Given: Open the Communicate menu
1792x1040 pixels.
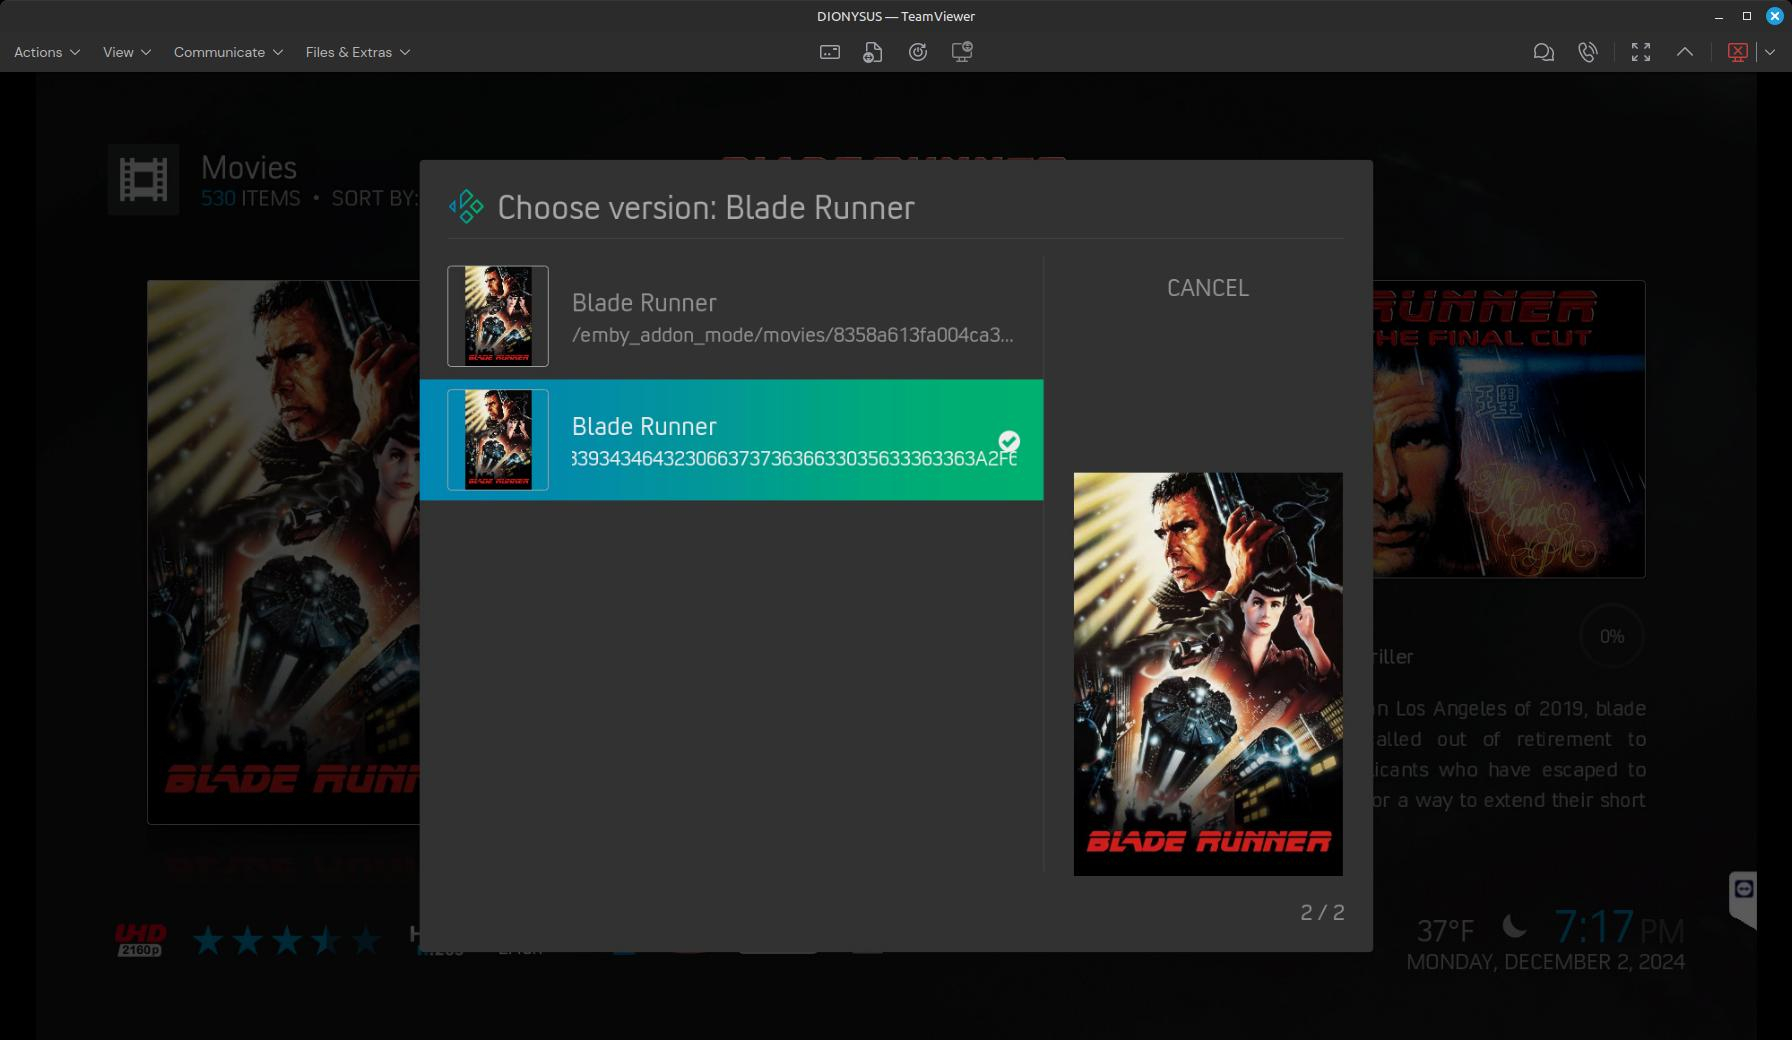Looking at the screenshot, I should pyautogui.click(x=228, y=52).
